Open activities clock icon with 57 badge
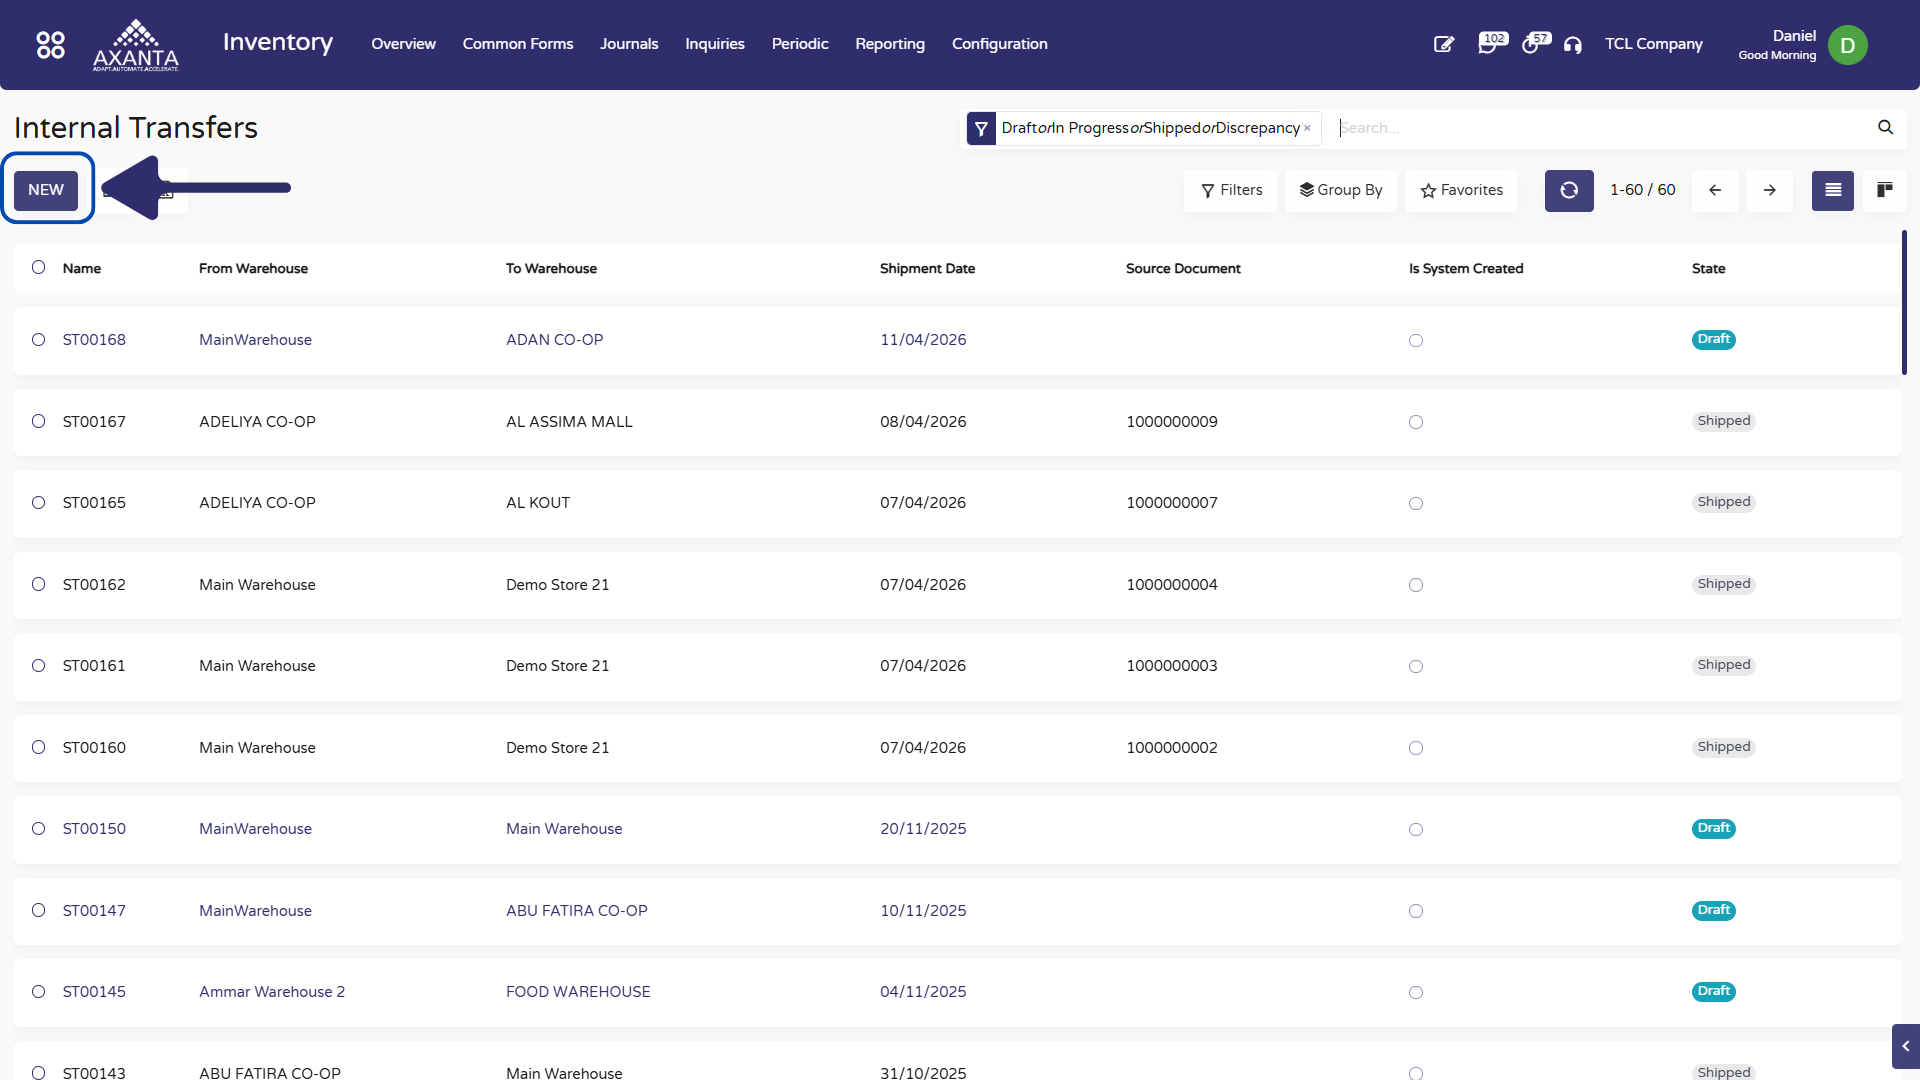Image resolution: width=1920 pixels, height=1080 pixels. coord(1531,45)
